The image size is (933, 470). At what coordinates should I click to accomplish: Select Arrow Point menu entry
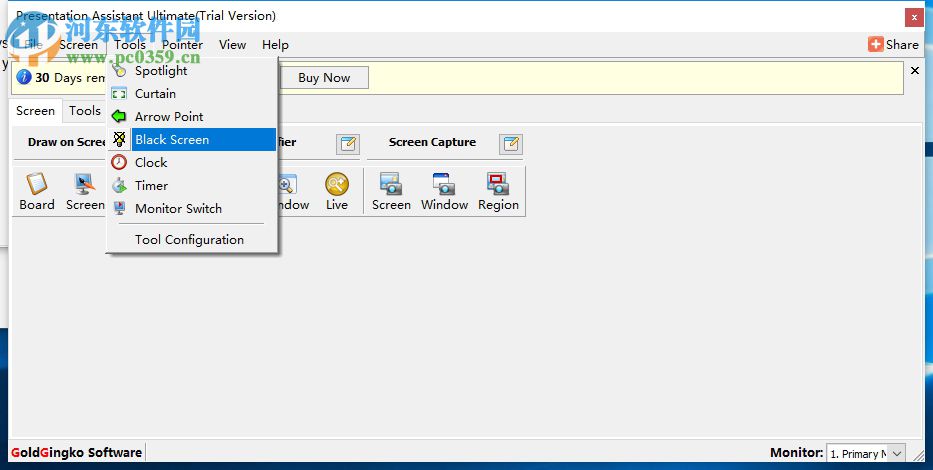(192, 117)
